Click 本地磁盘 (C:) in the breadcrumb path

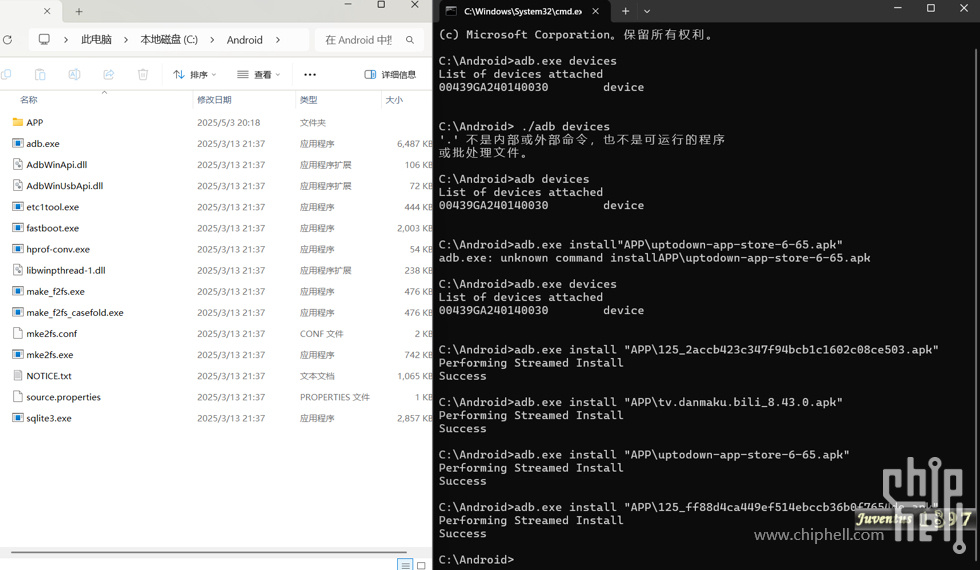[169, 40]
